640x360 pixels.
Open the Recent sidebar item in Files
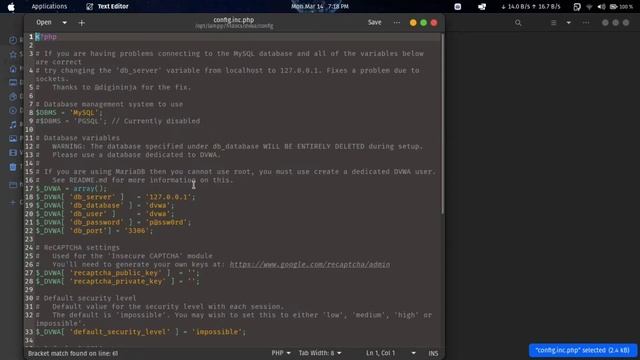[13, 40]
